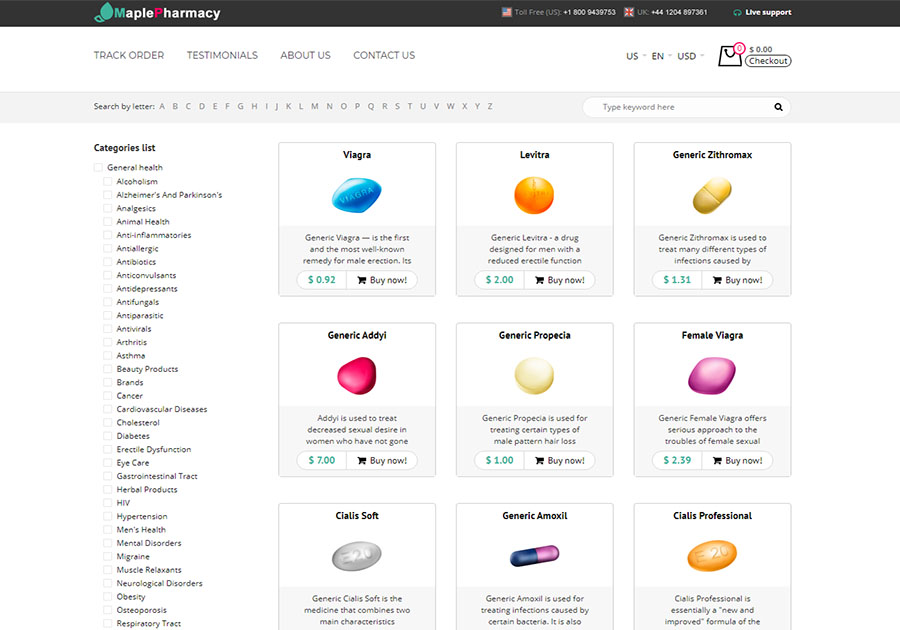Click the Checkout button
The width and height of the screenshot is (900, 630).
[x=768, y=61]
